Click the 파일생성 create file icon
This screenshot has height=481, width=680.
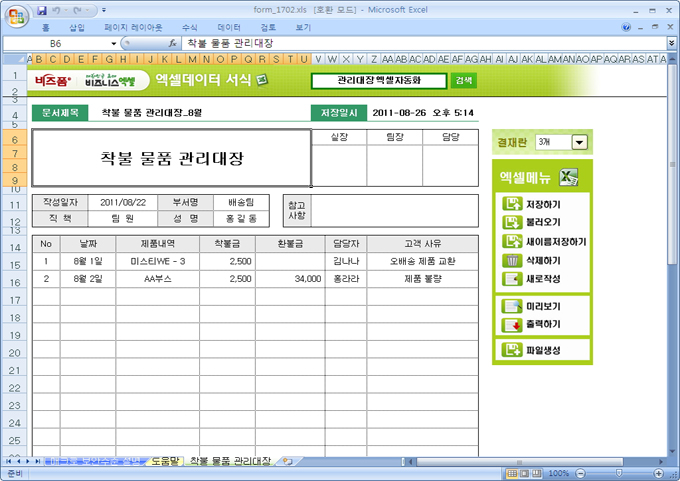pos(512,350)
